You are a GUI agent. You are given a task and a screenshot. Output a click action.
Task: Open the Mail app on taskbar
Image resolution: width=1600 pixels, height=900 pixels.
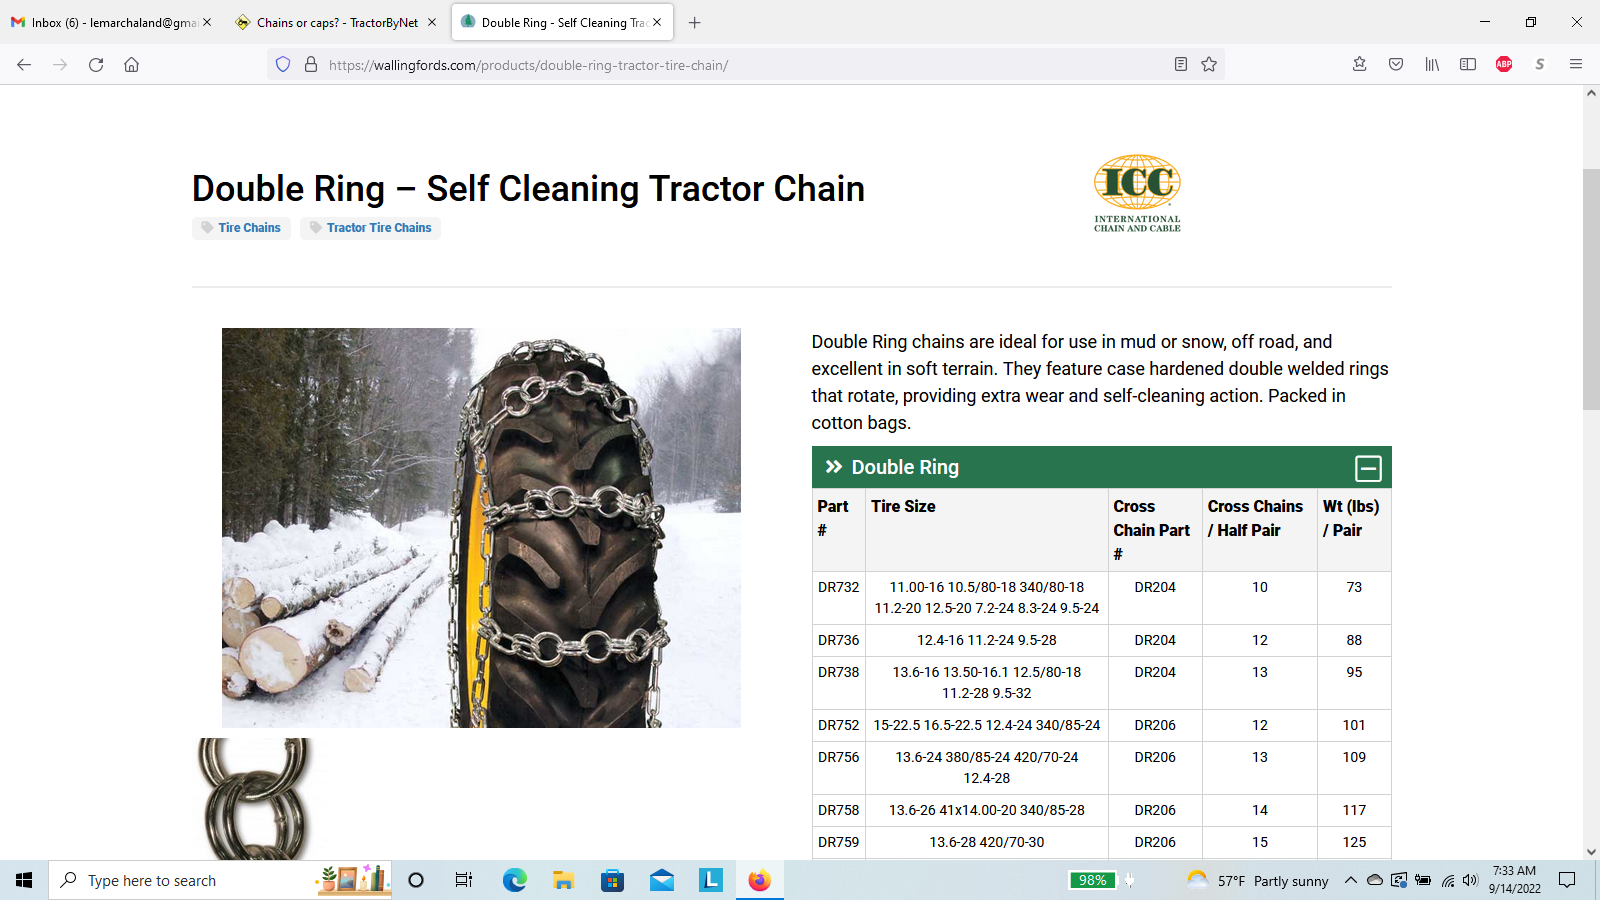(661, 880)
